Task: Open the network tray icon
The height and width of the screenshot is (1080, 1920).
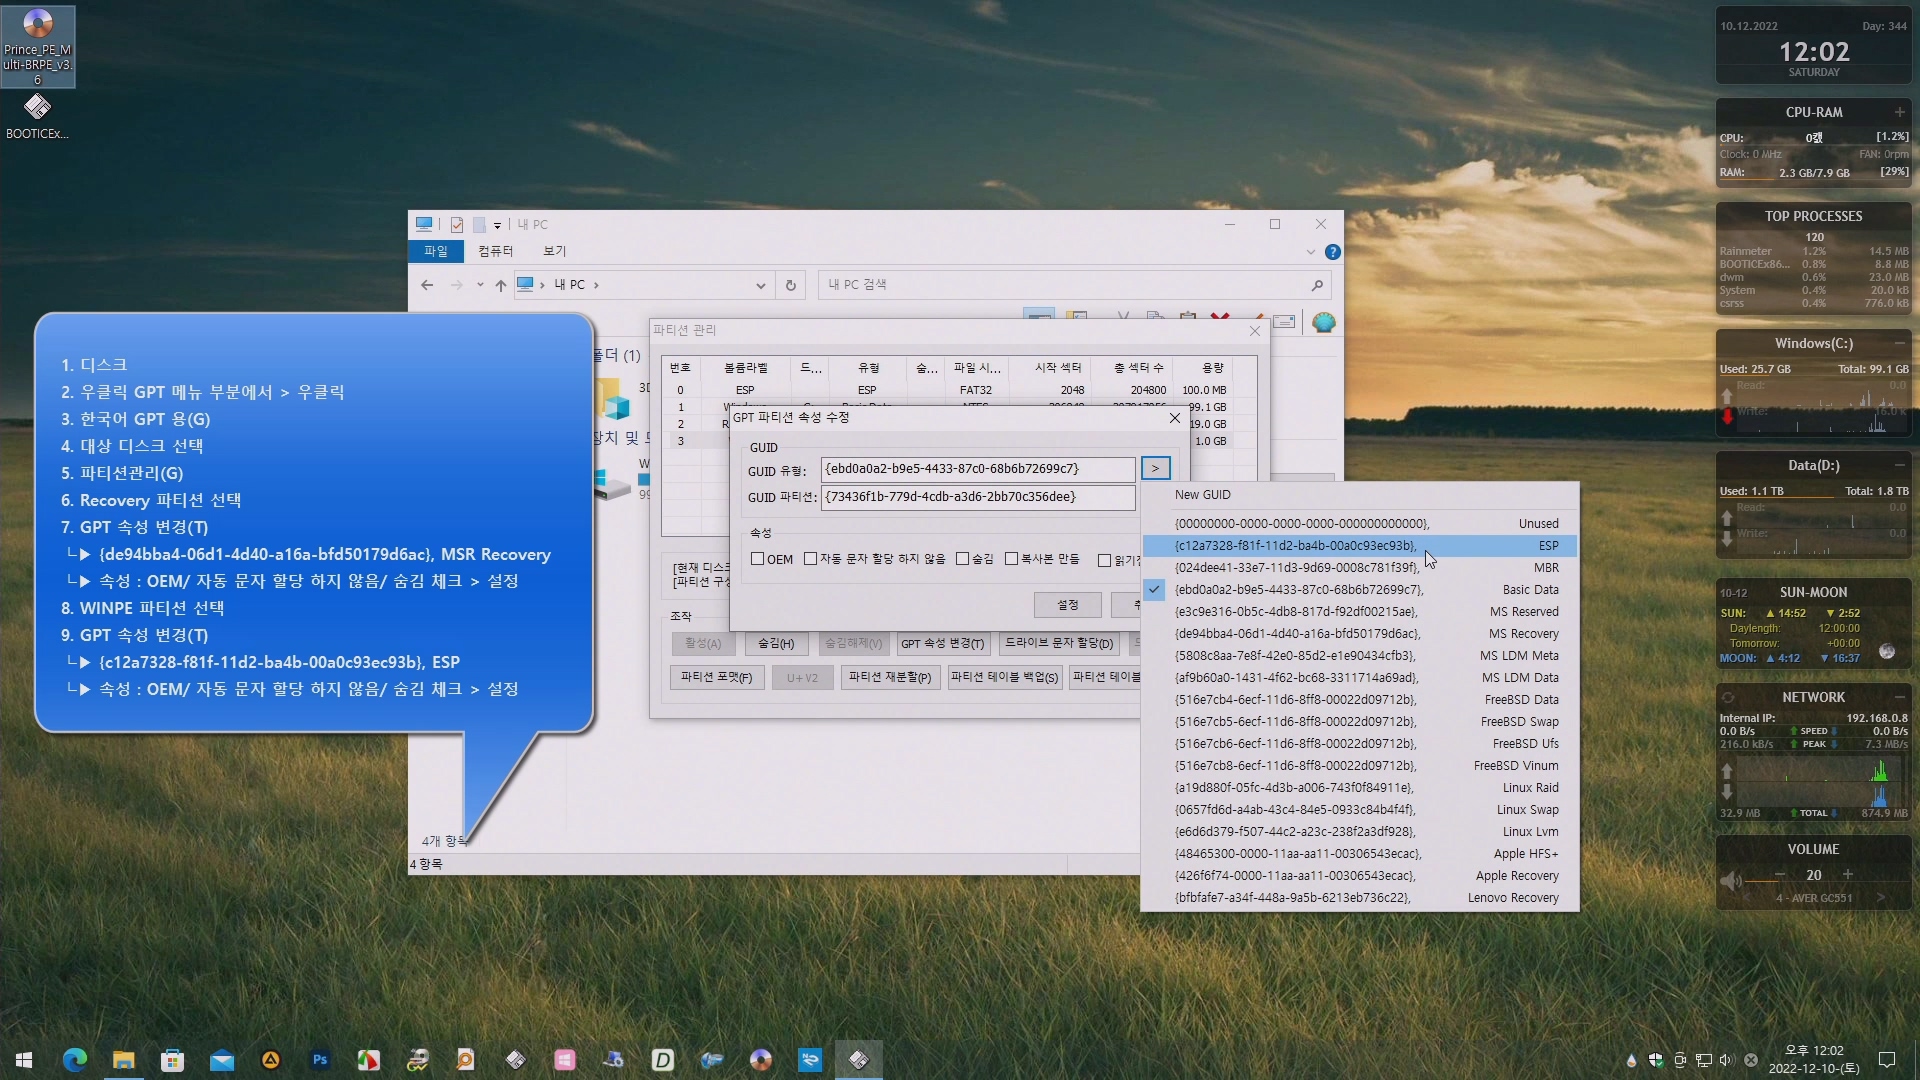Action: [x=1703, y=1060]
